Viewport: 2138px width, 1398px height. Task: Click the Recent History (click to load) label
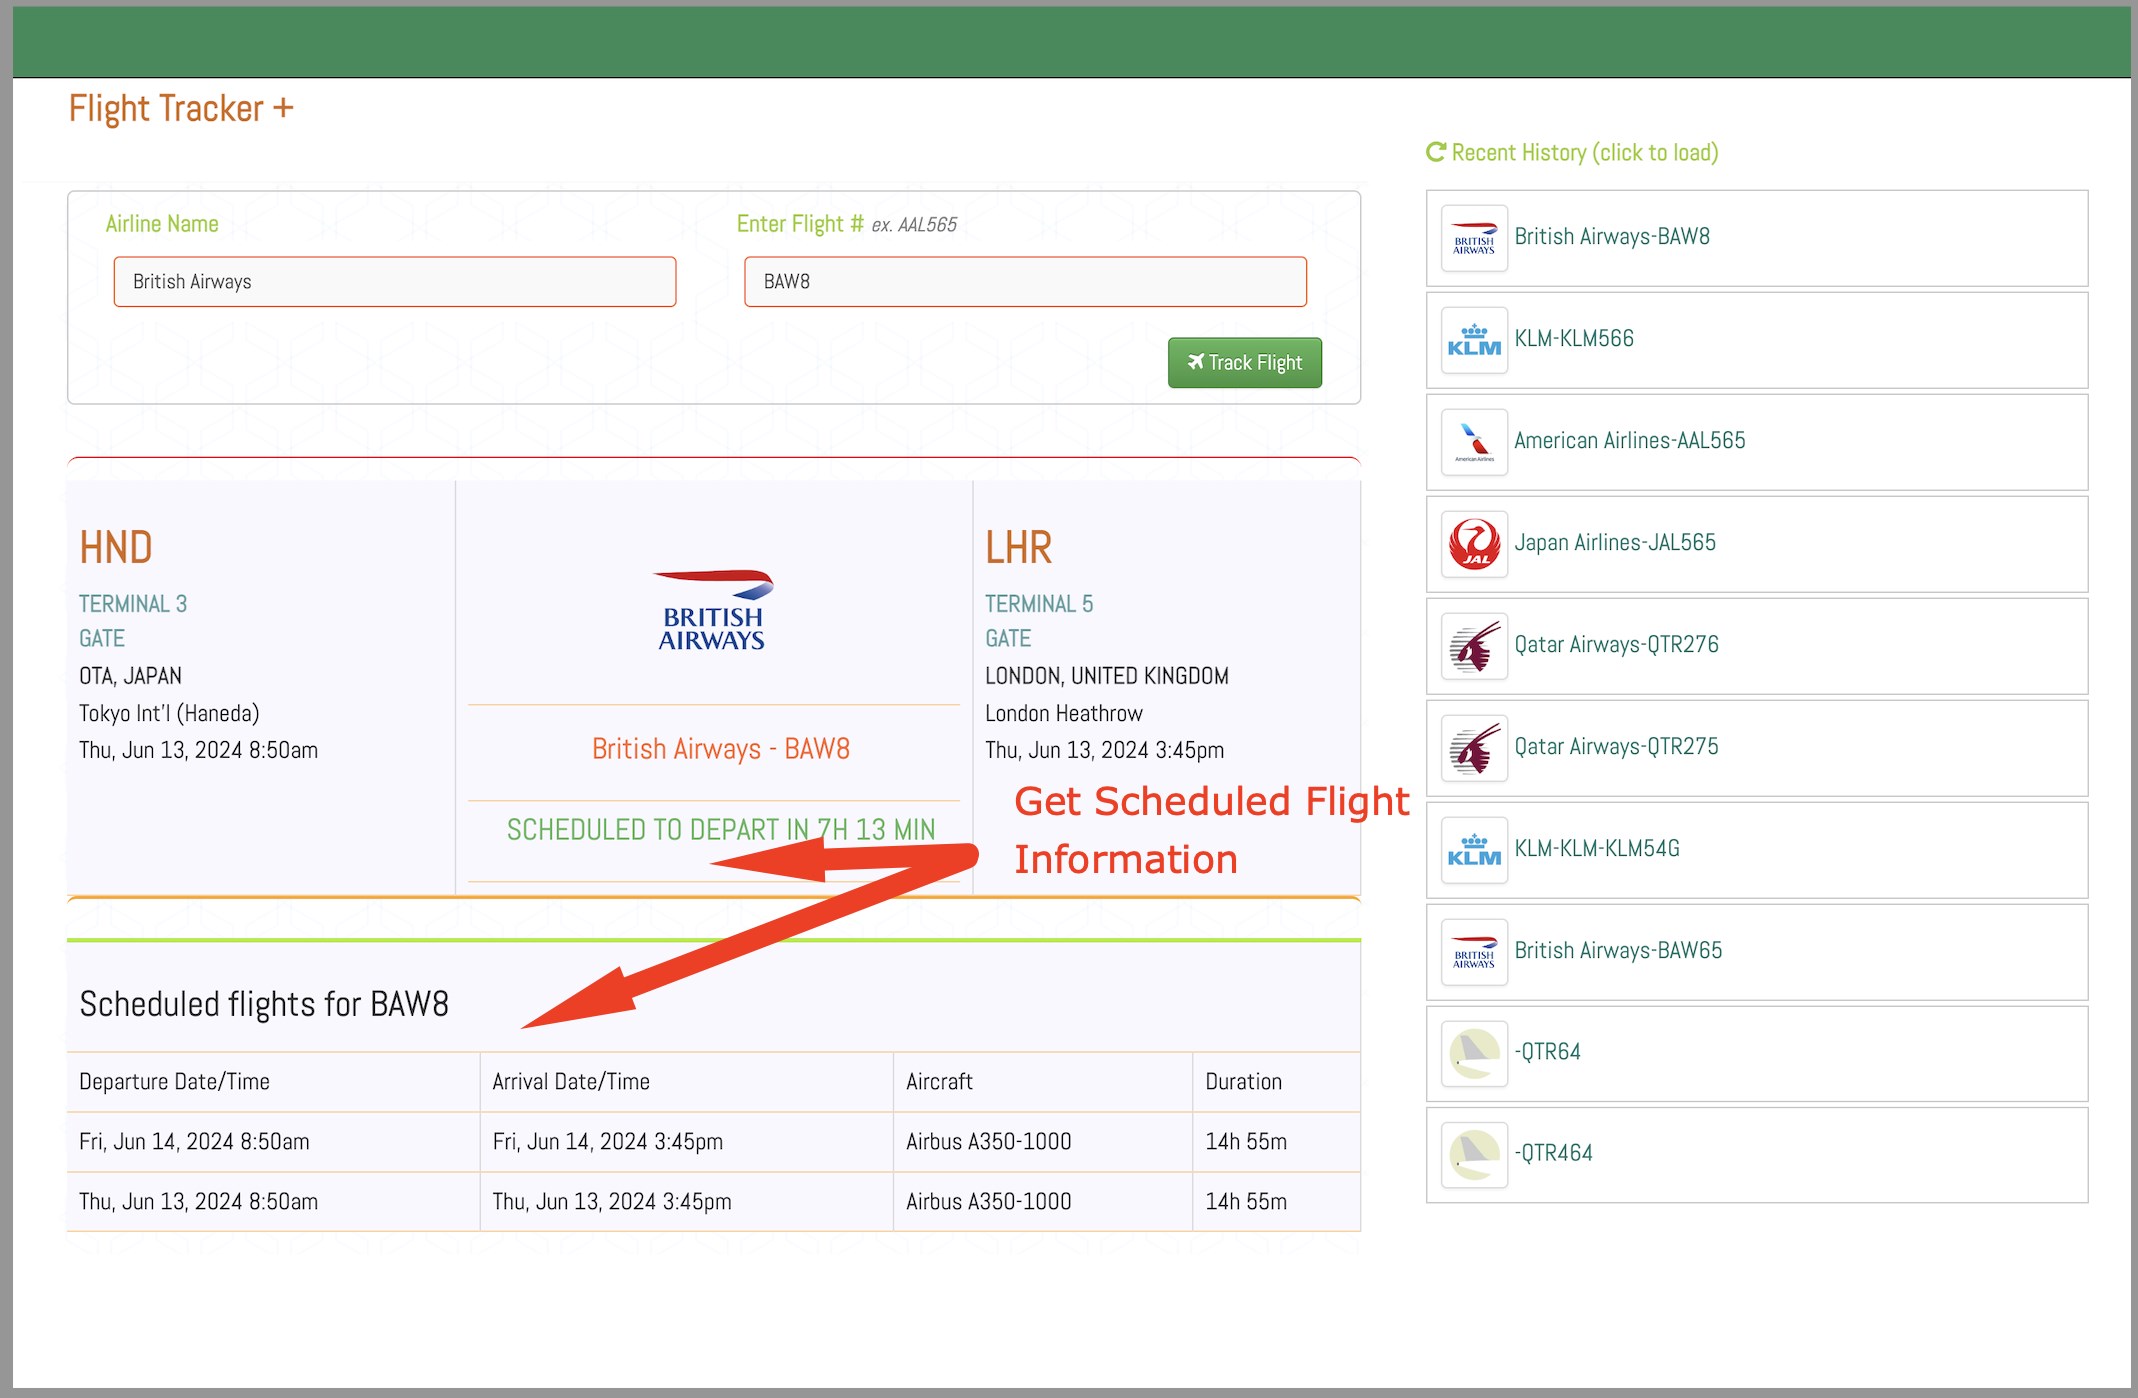[1584, 152]
